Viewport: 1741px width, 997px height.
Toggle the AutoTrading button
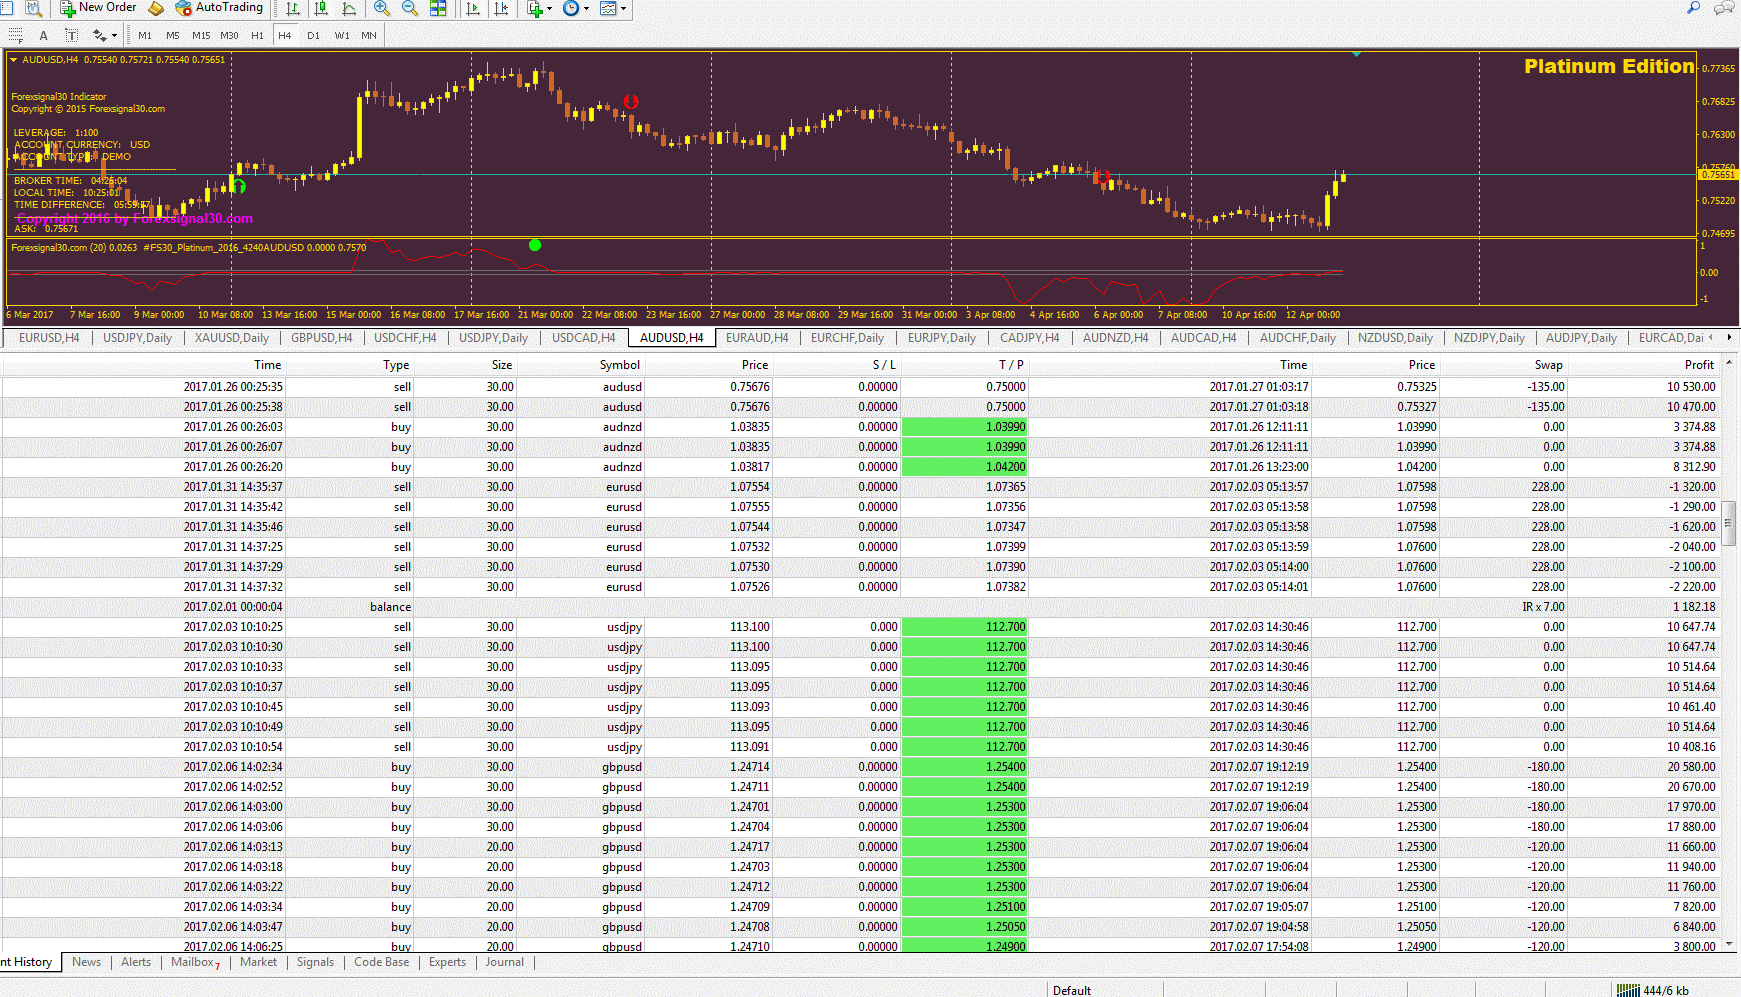click(219, 8)
